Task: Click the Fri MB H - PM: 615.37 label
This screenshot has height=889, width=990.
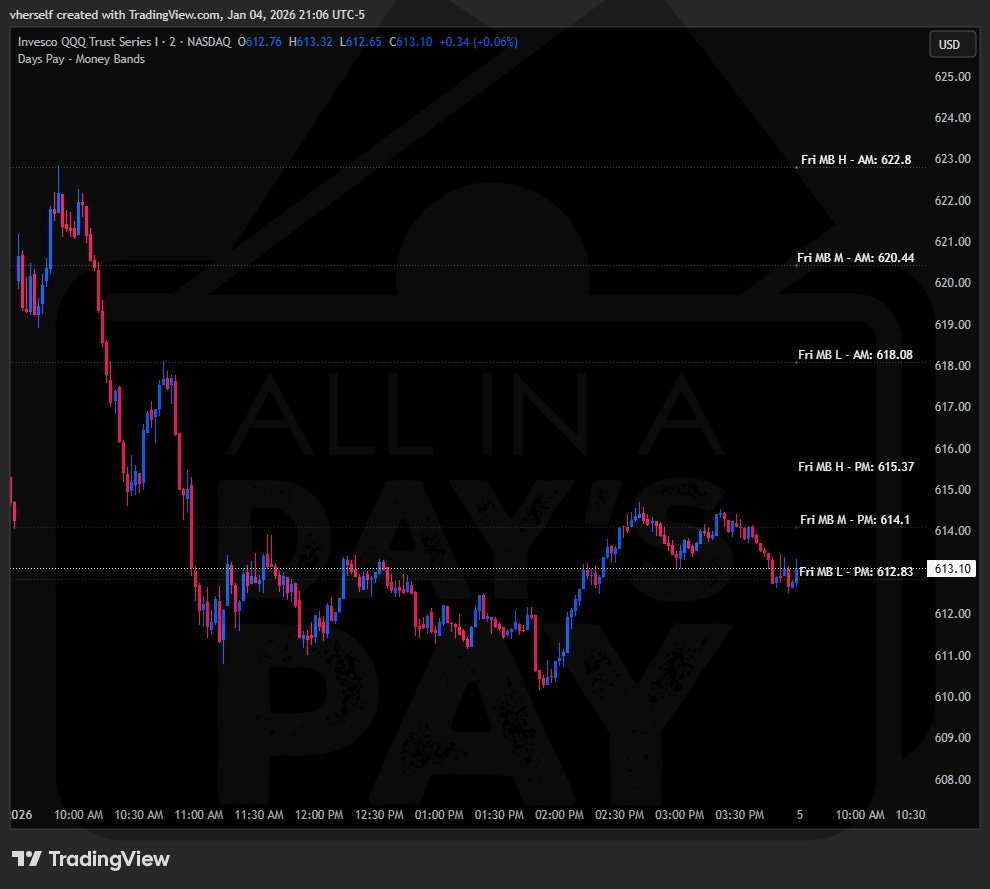Action: [x=856, y=467]
